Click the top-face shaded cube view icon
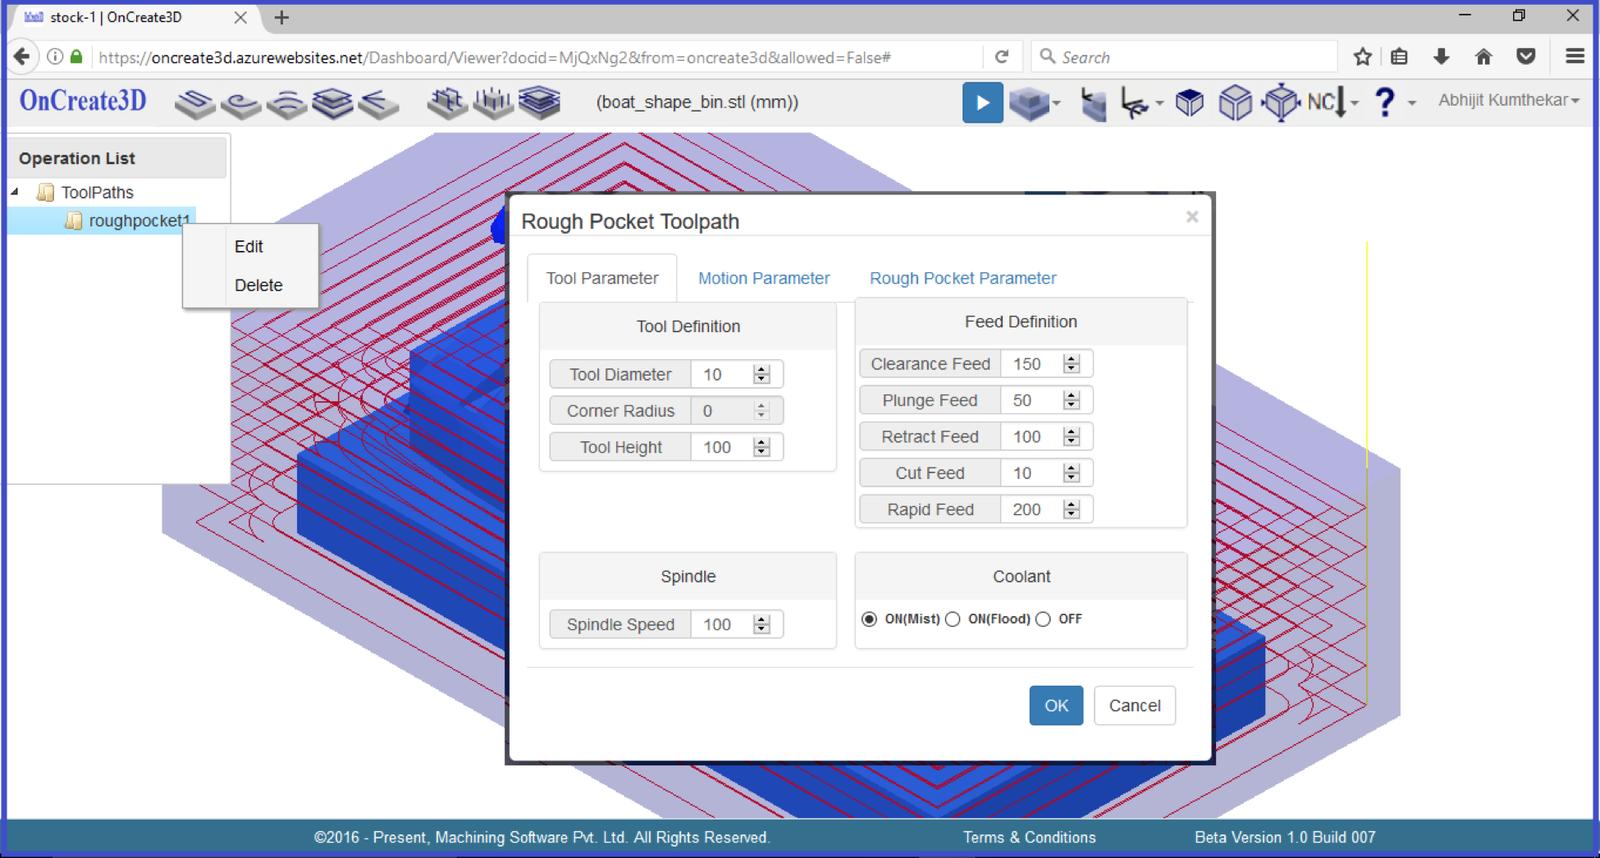The image size is (1600, 858). point(1189,102)
